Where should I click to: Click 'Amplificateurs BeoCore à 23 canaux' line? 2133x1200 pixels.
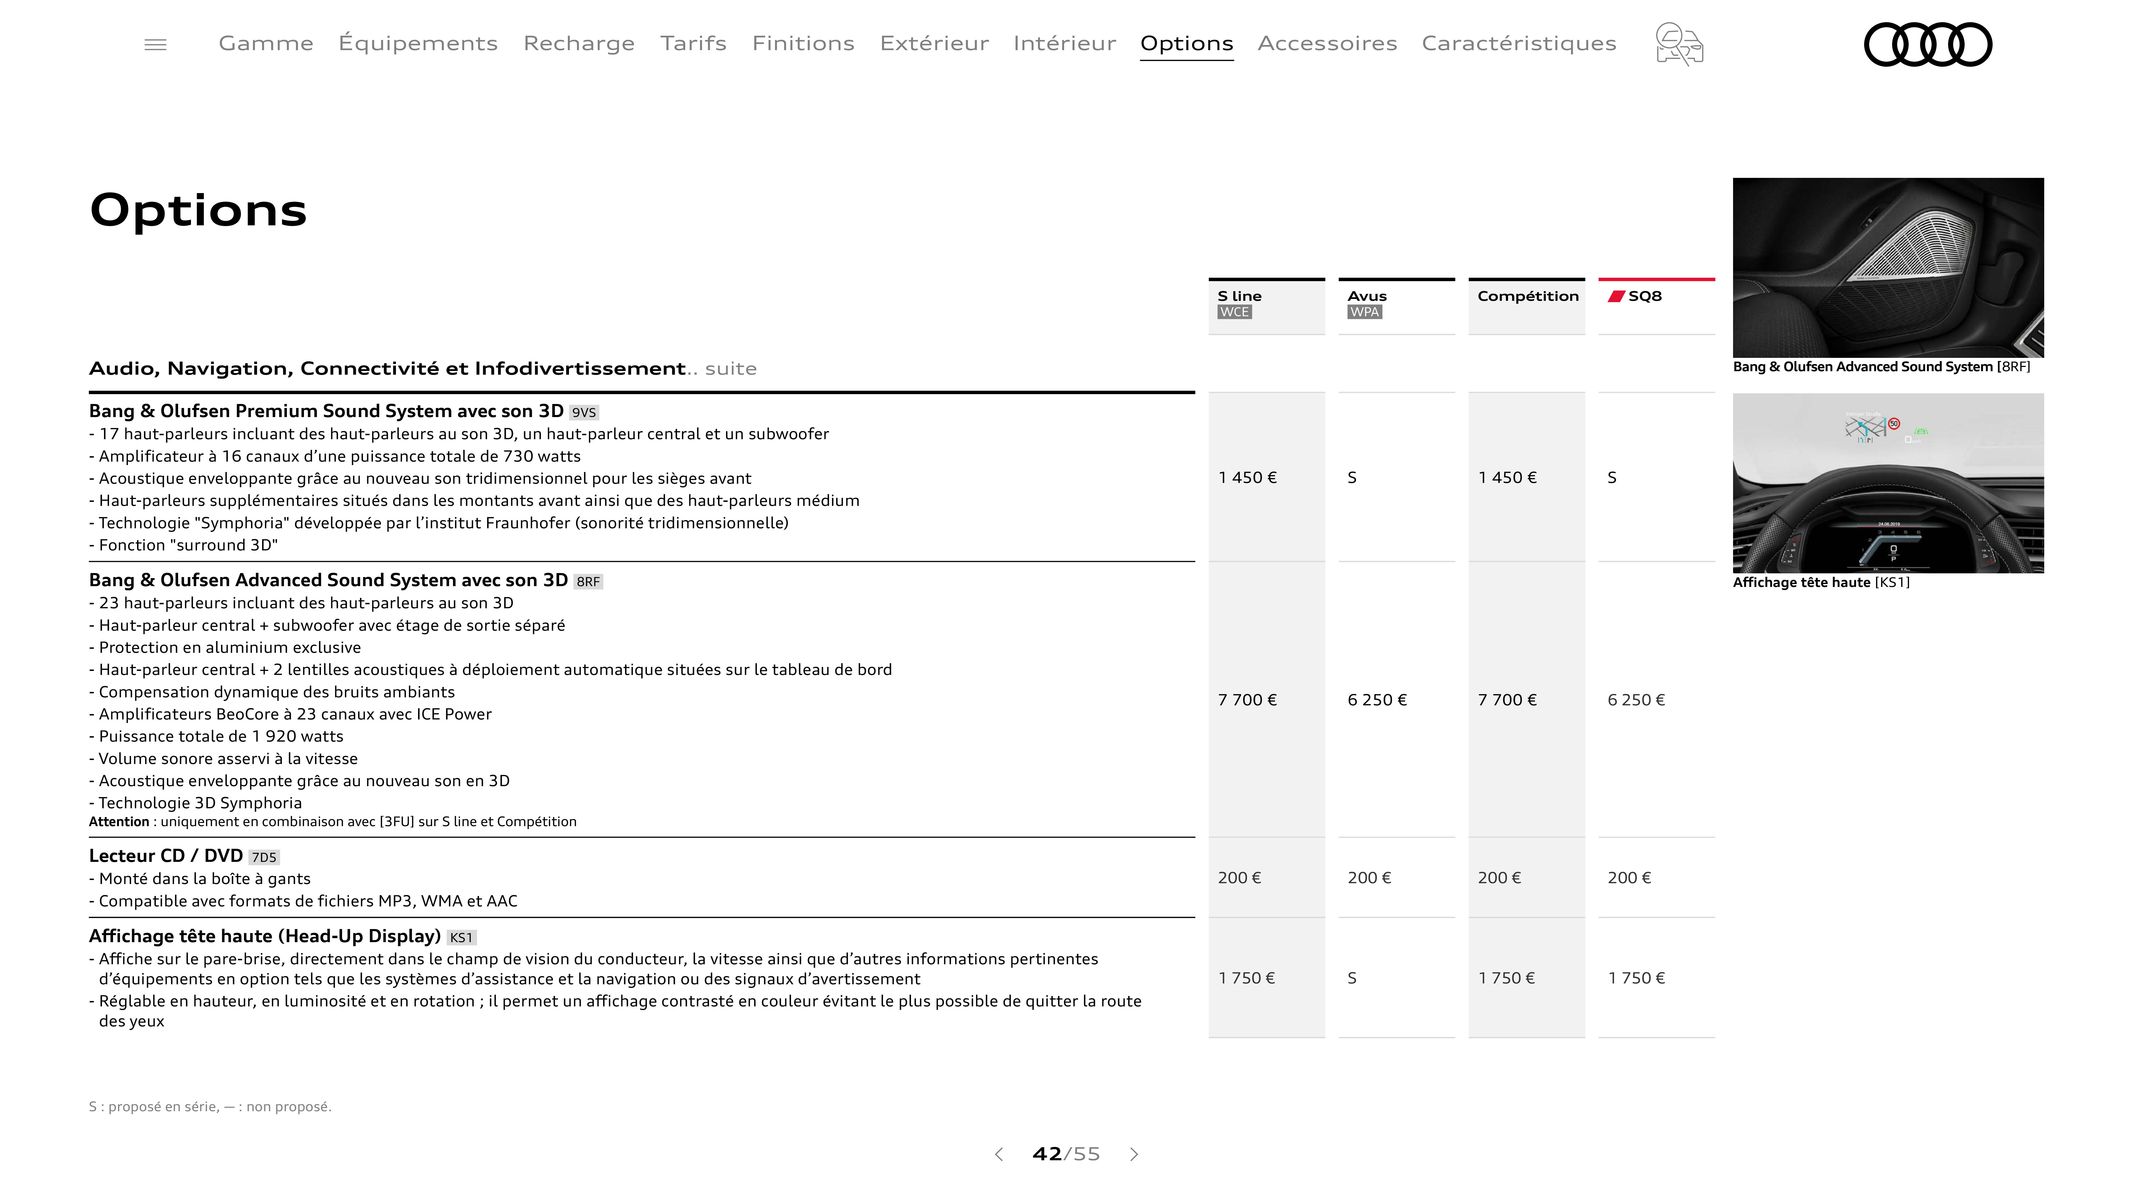click(291, 714)
